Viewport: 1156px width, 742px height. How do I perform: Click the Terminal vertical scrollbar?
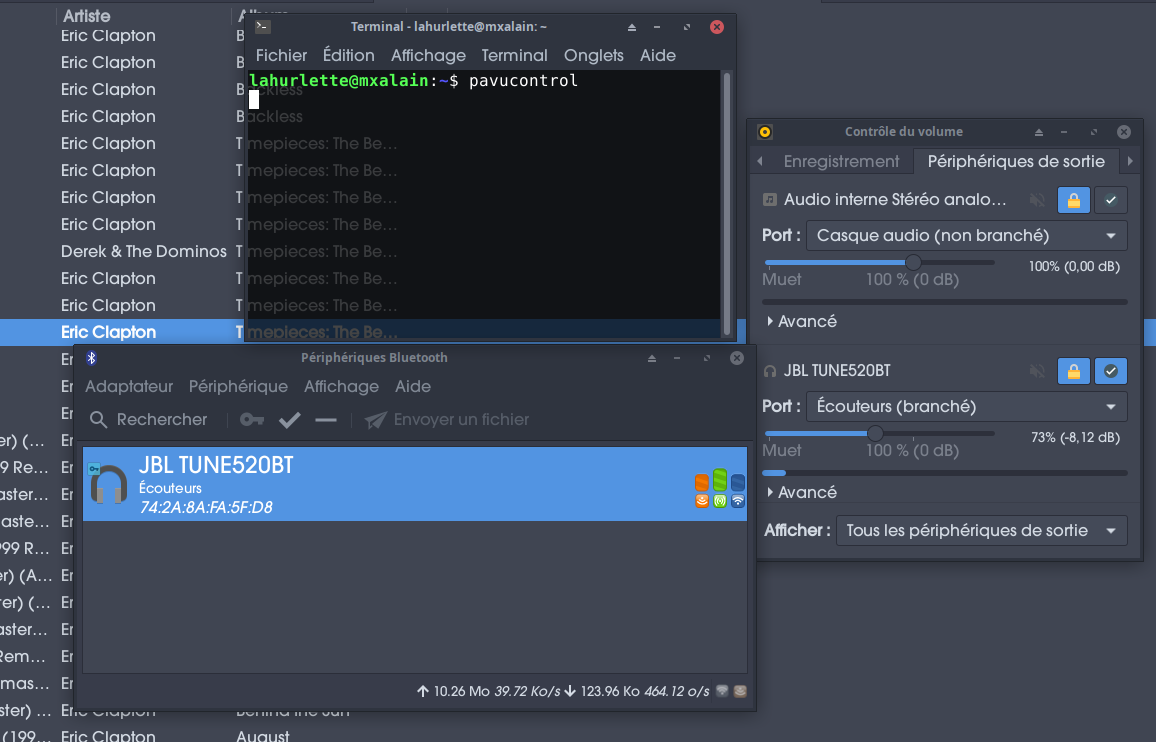[x=727, y=203]
